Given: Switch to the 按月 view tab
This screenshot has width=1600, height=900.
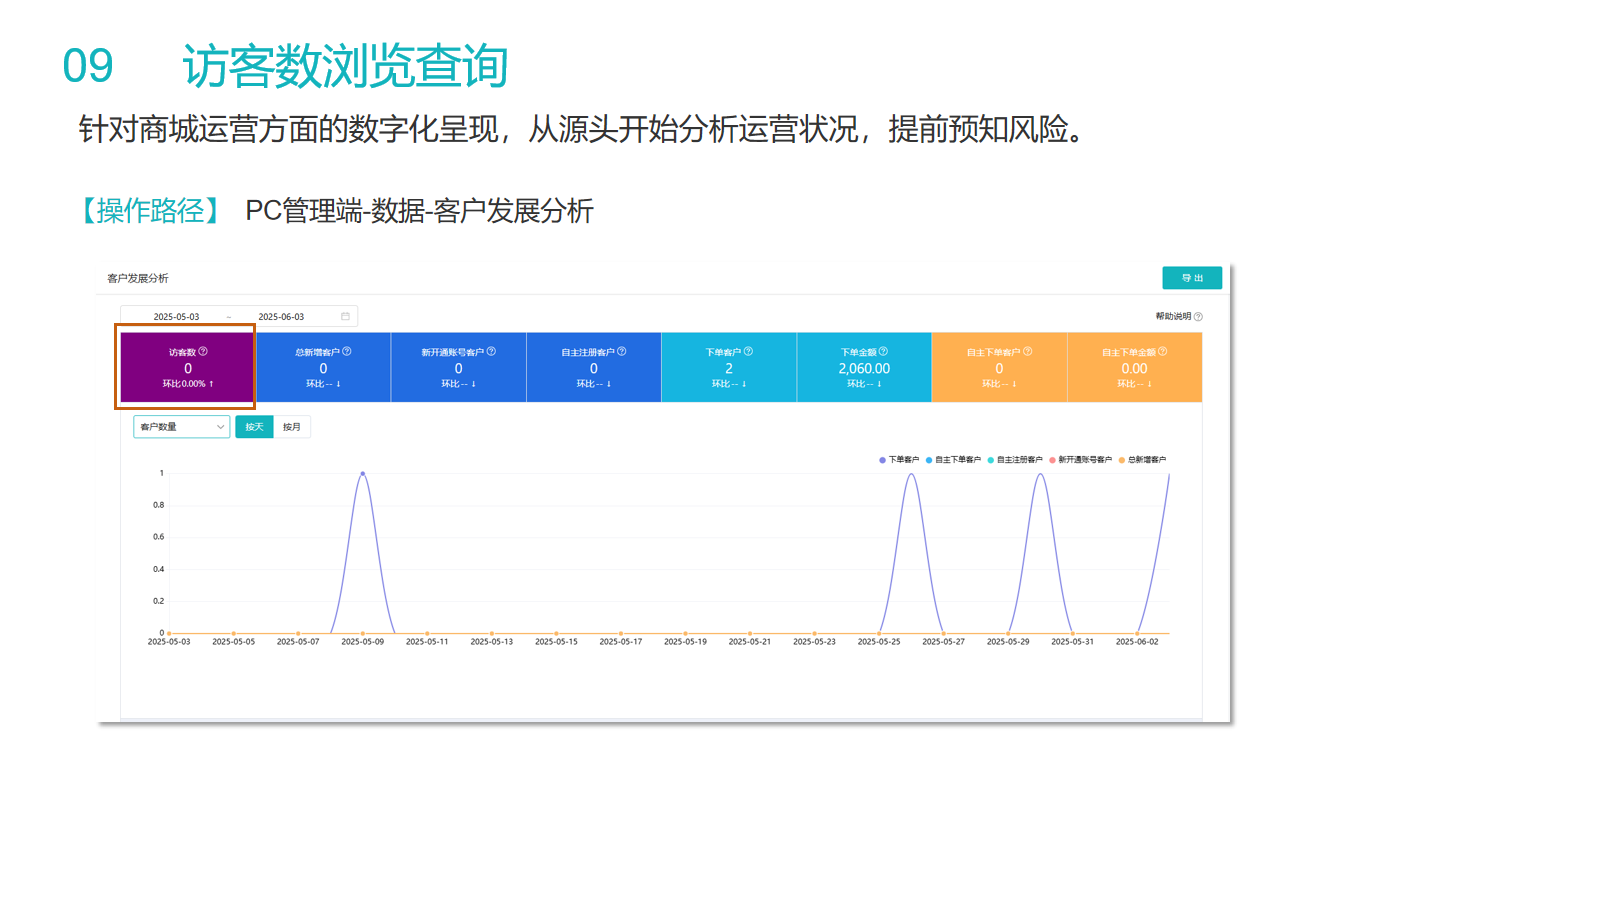Looking at the screenshot, I should pos(292,427).
